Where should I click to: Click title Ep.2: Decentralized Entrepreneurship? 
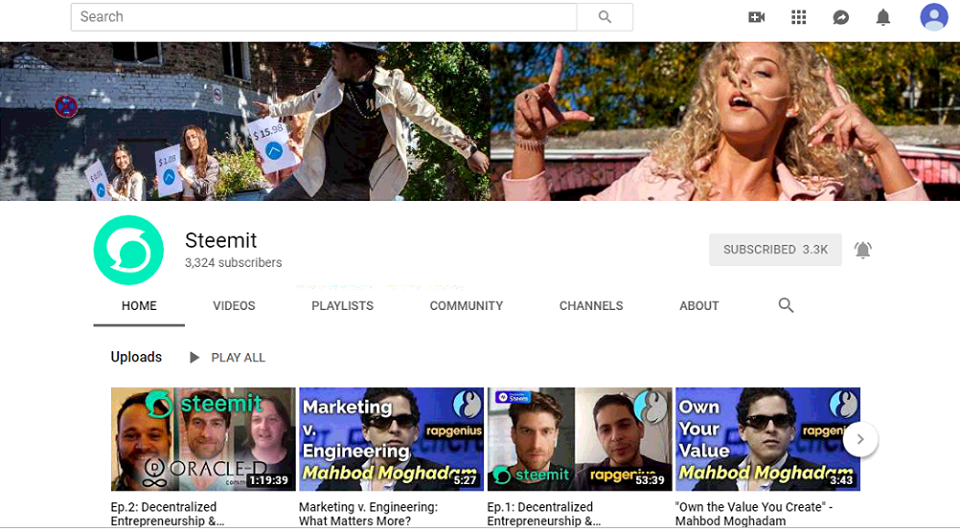click(x=167, y=513)
